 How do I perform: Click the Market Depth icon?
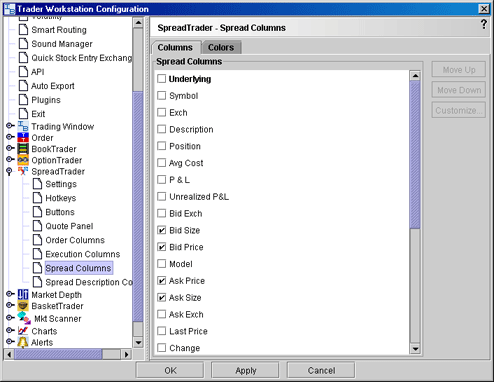tap(23, 295)
